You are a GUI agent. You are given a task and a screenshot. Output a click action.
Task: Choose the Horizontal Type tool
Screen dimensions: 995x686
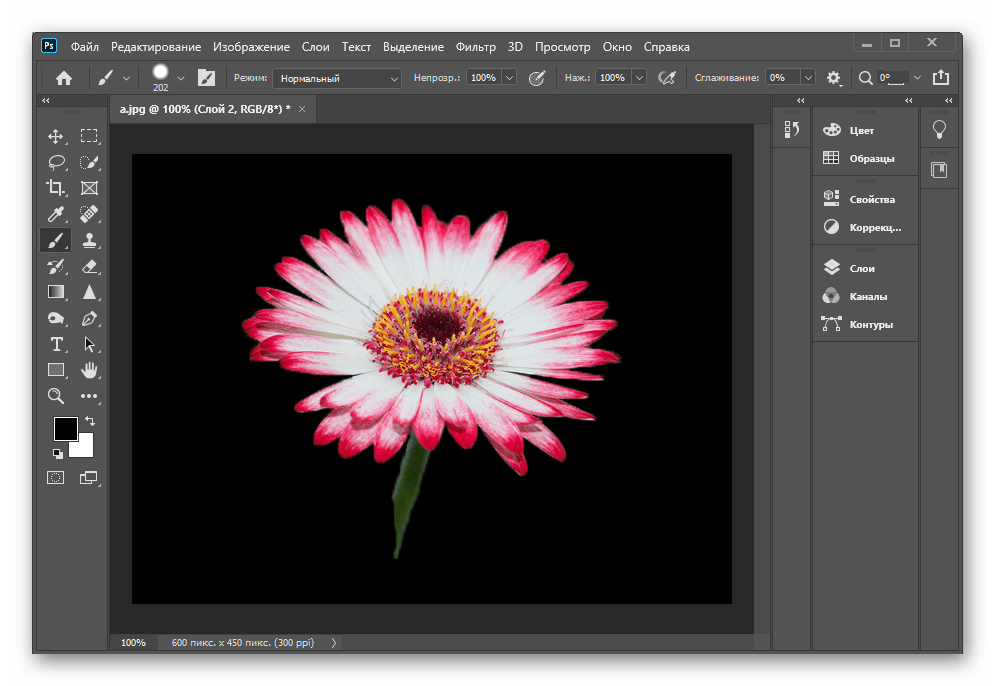[x=56, y=344]
